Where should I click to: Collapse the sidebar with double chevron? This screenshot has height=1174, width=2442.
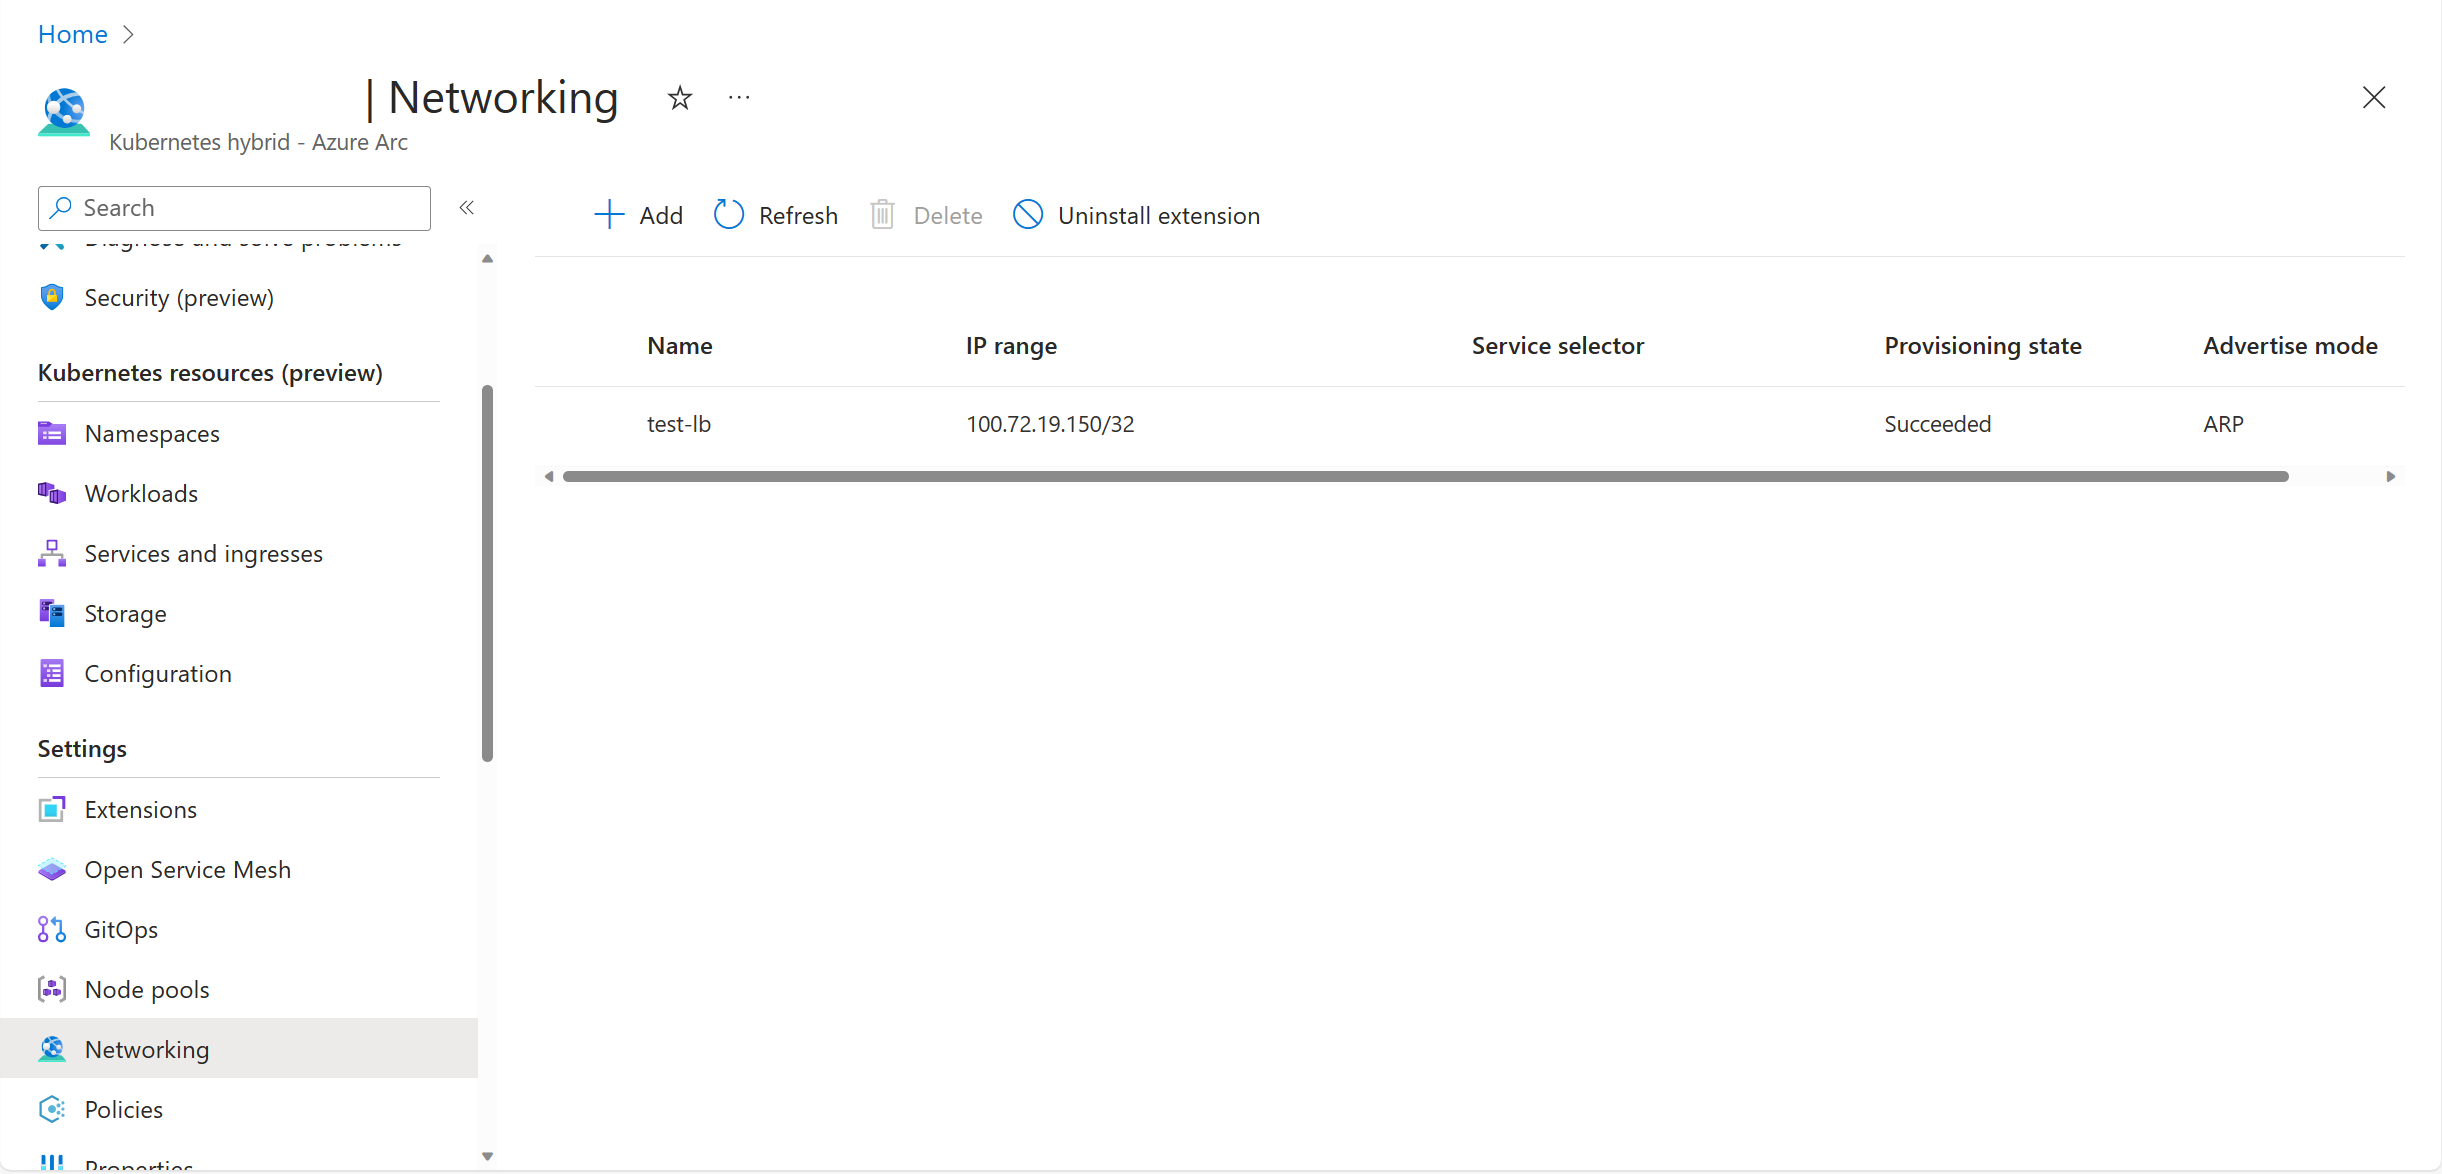pyautogui.click(x=467, y=208)
